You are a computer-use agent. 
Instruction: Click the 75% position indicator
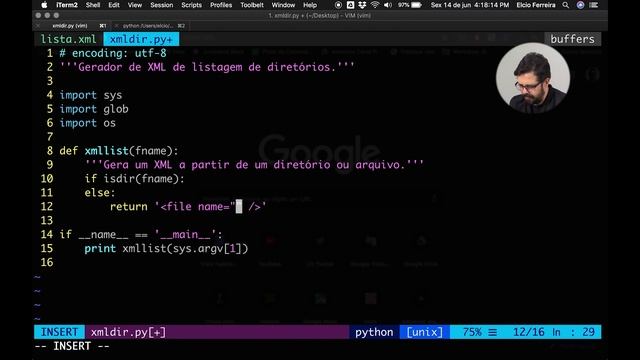[472, 332]
